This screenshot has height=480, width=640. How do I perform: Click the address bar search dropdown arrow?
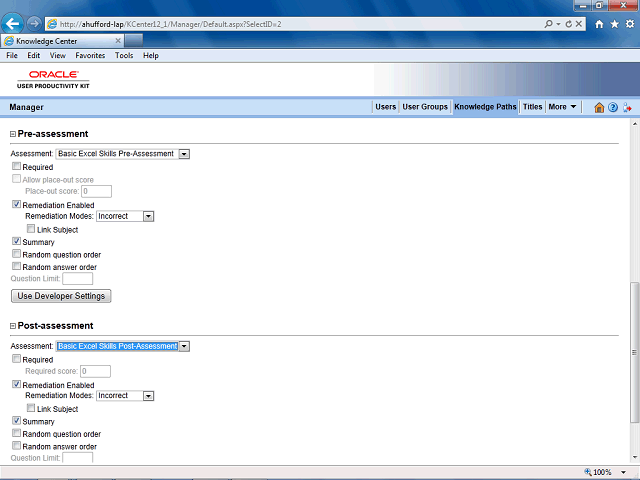pyautogui.click(x=558, y=24)
